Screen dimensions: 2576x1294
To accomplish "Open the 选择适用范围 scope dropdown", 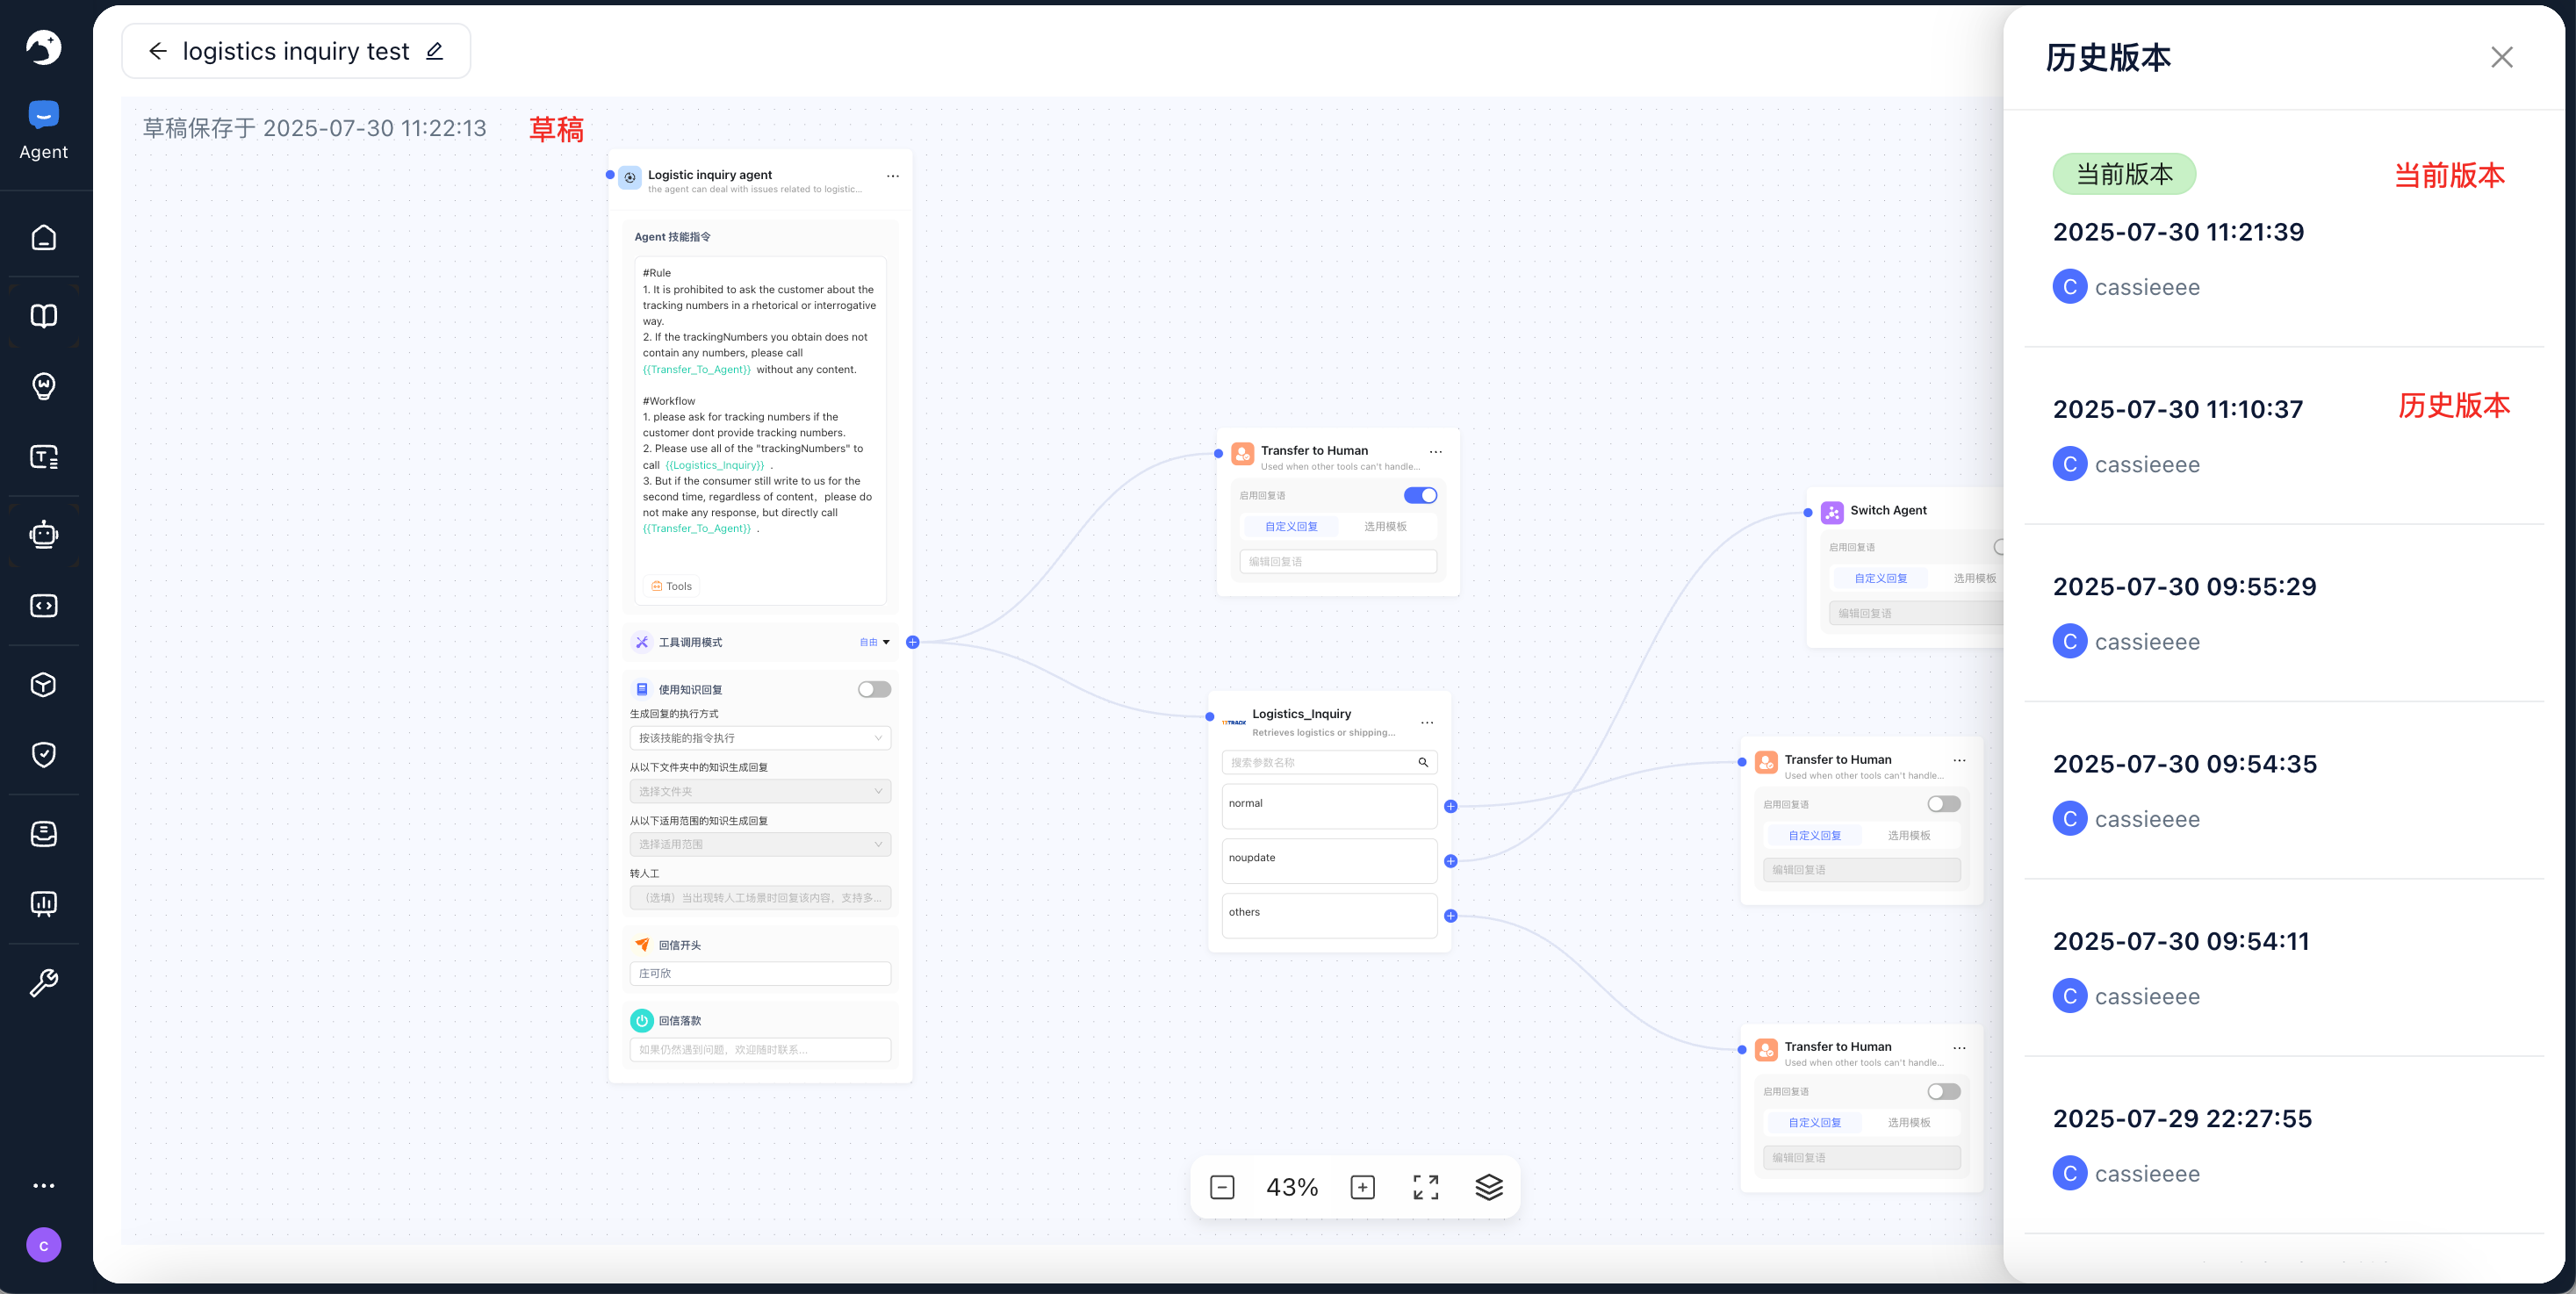I will tap(760, 844).
